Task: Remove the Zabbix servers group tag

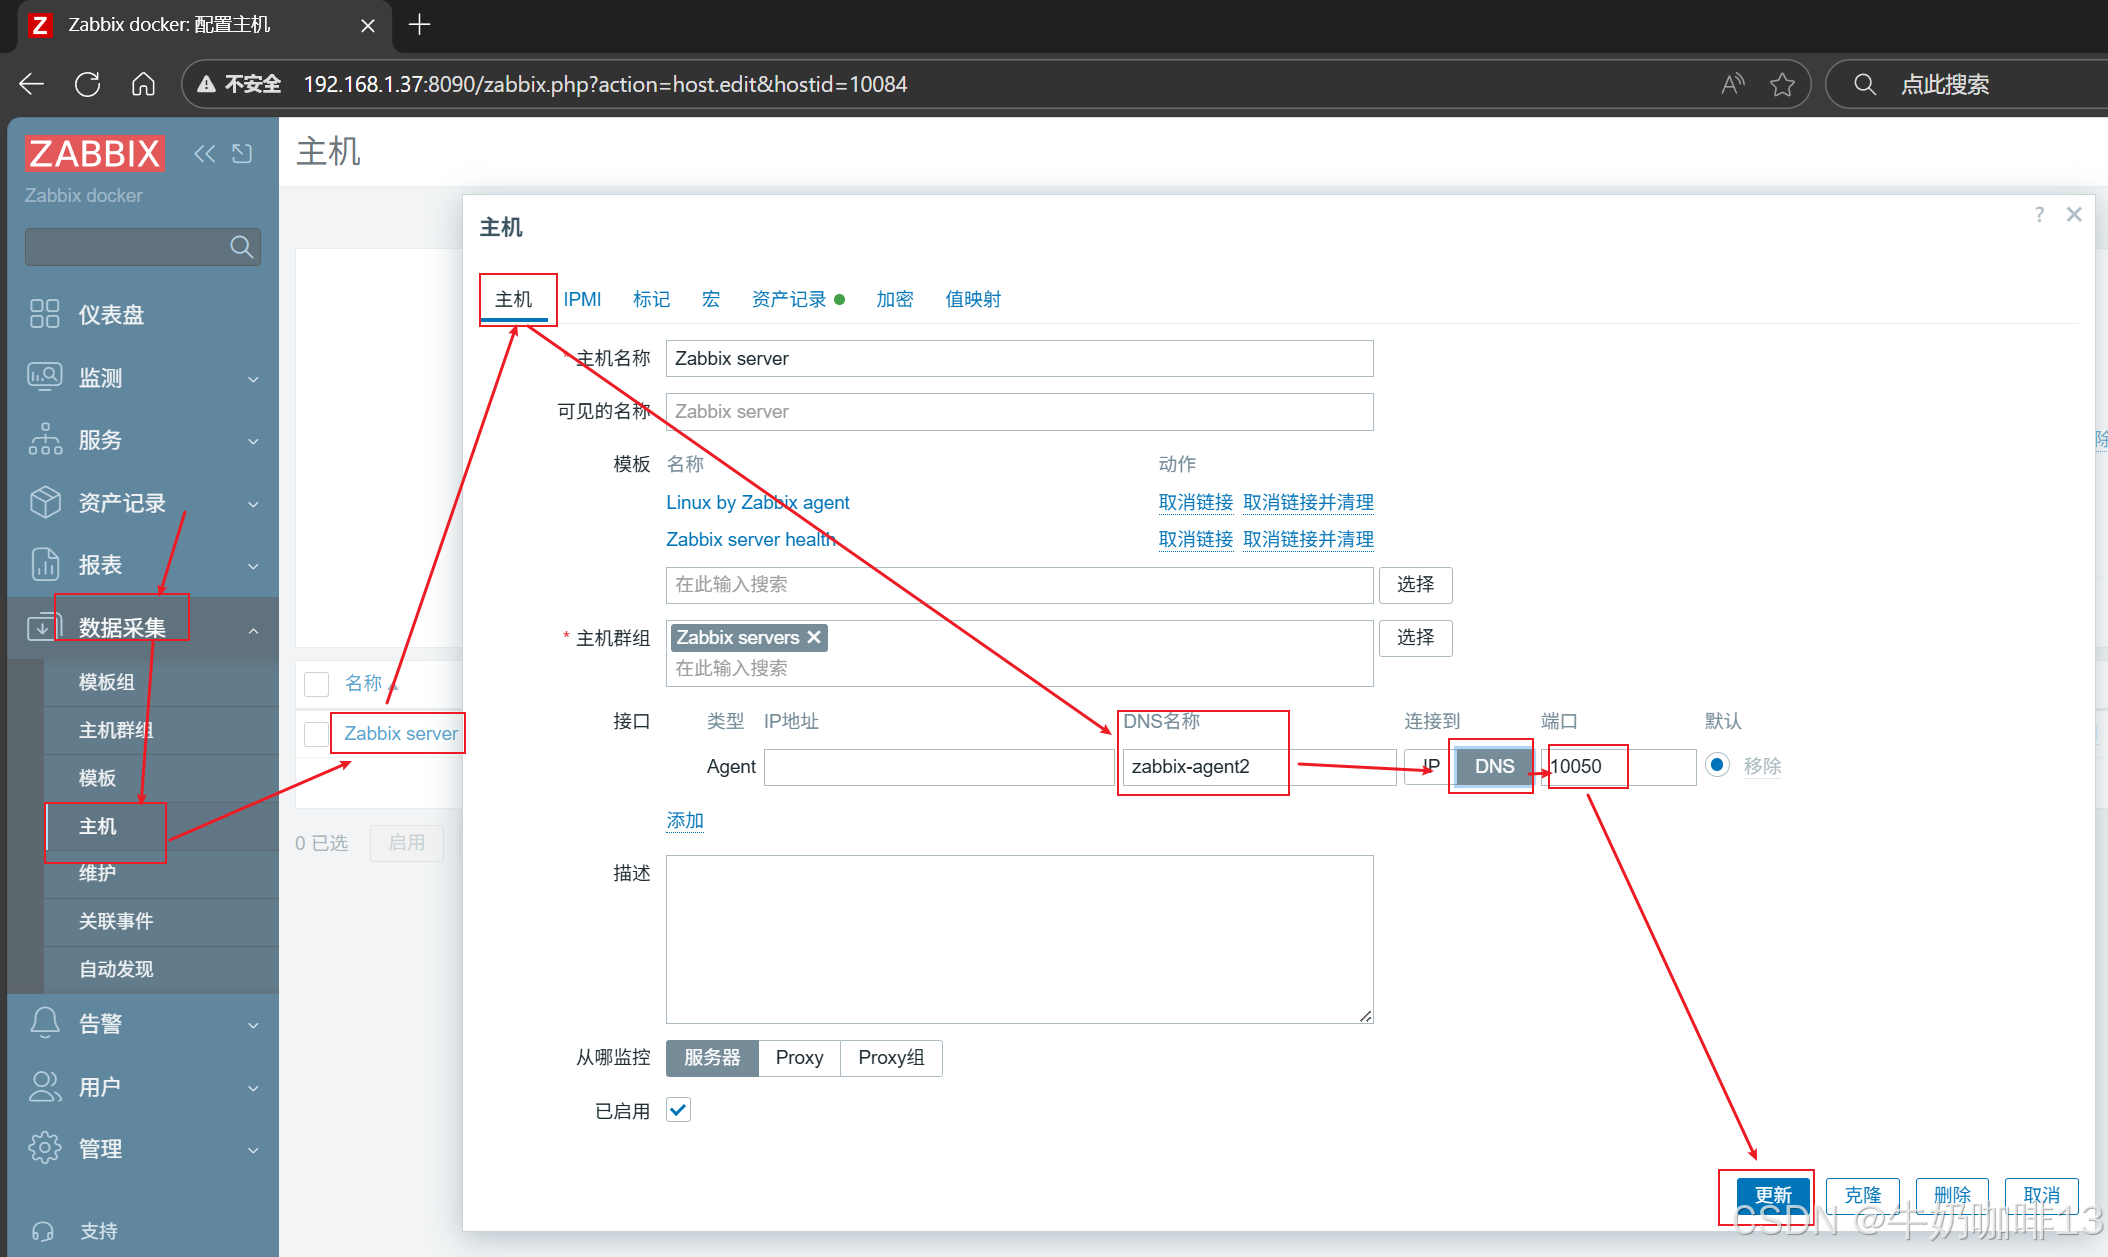Action: coord(814,637)
